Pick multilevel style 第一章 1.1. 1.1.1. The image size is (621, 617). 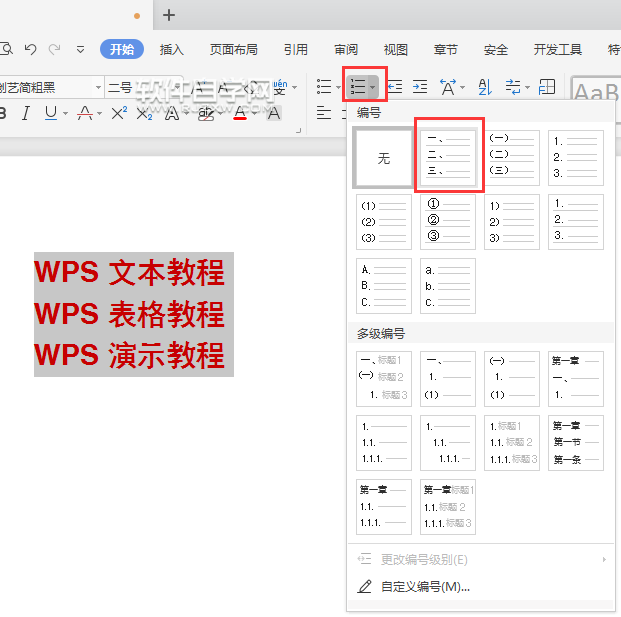point(384,507)
